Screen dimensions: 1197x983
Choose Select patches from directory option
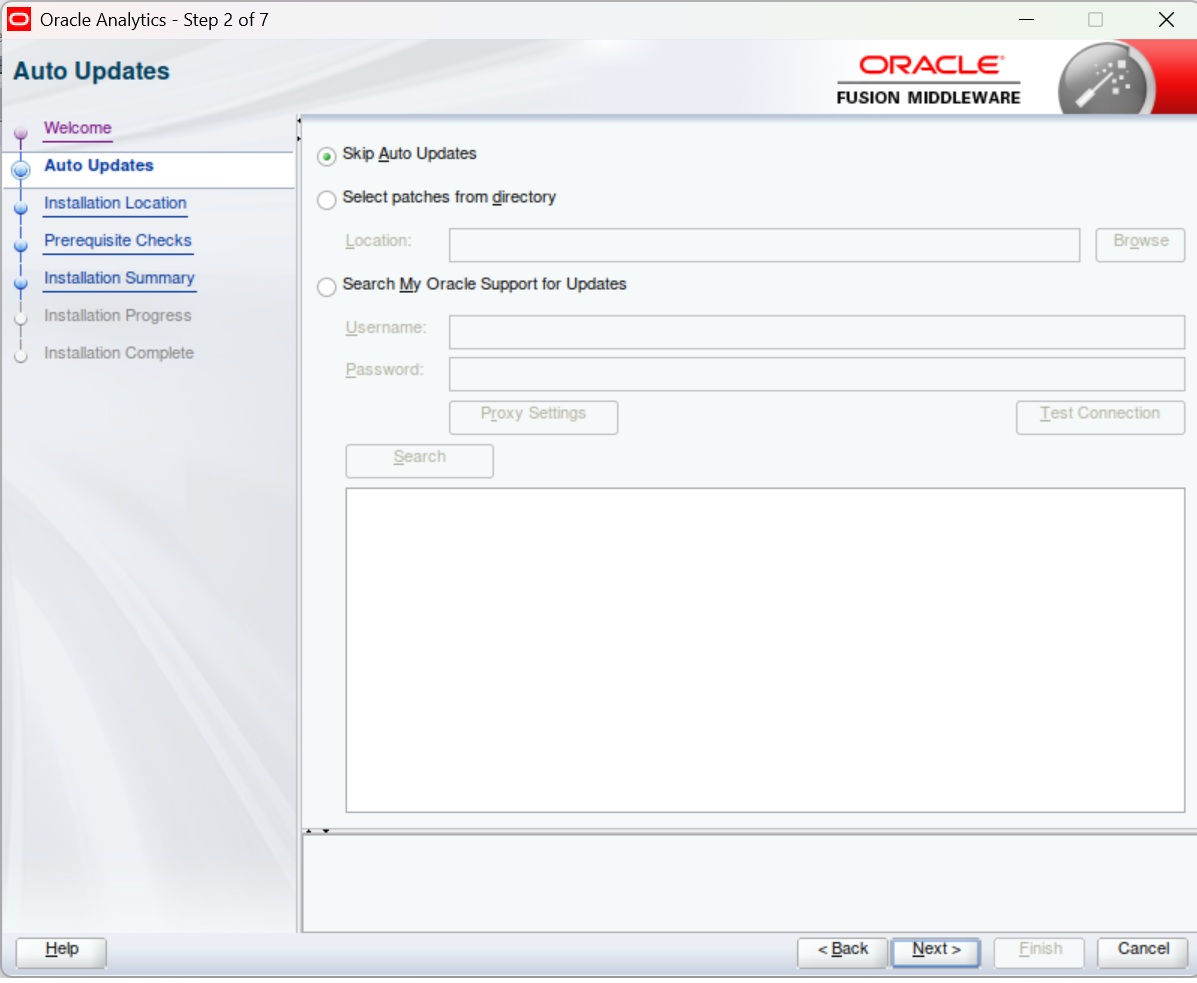pos(327,200)
